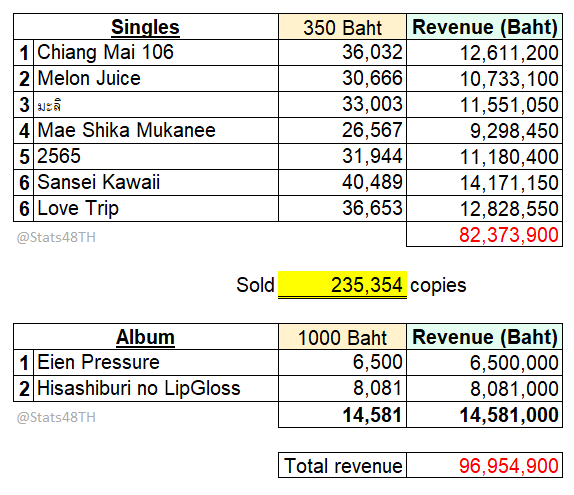The image size is (574, 495).
Task: Select the Chiang Mai 106 title cell
Action: pos(156,52)
